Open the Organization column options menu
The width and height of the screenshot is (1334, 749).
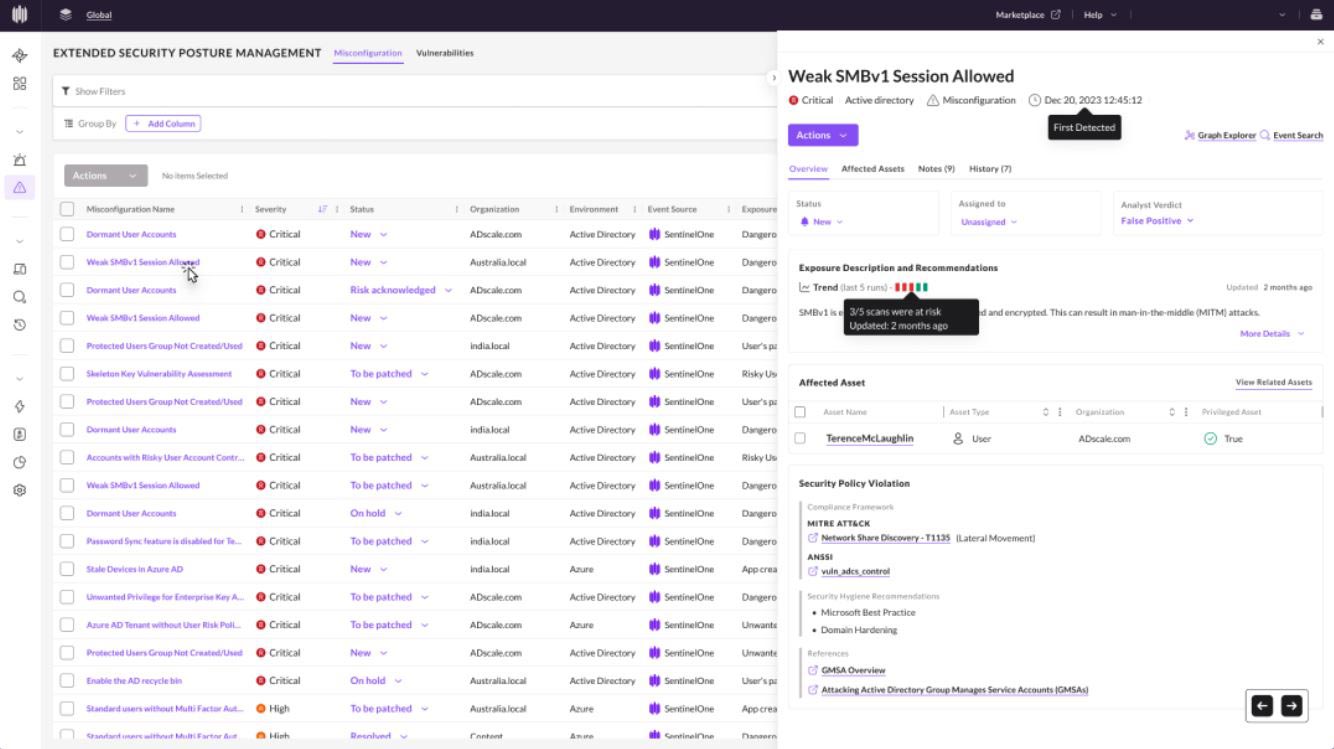pos(556,209)
